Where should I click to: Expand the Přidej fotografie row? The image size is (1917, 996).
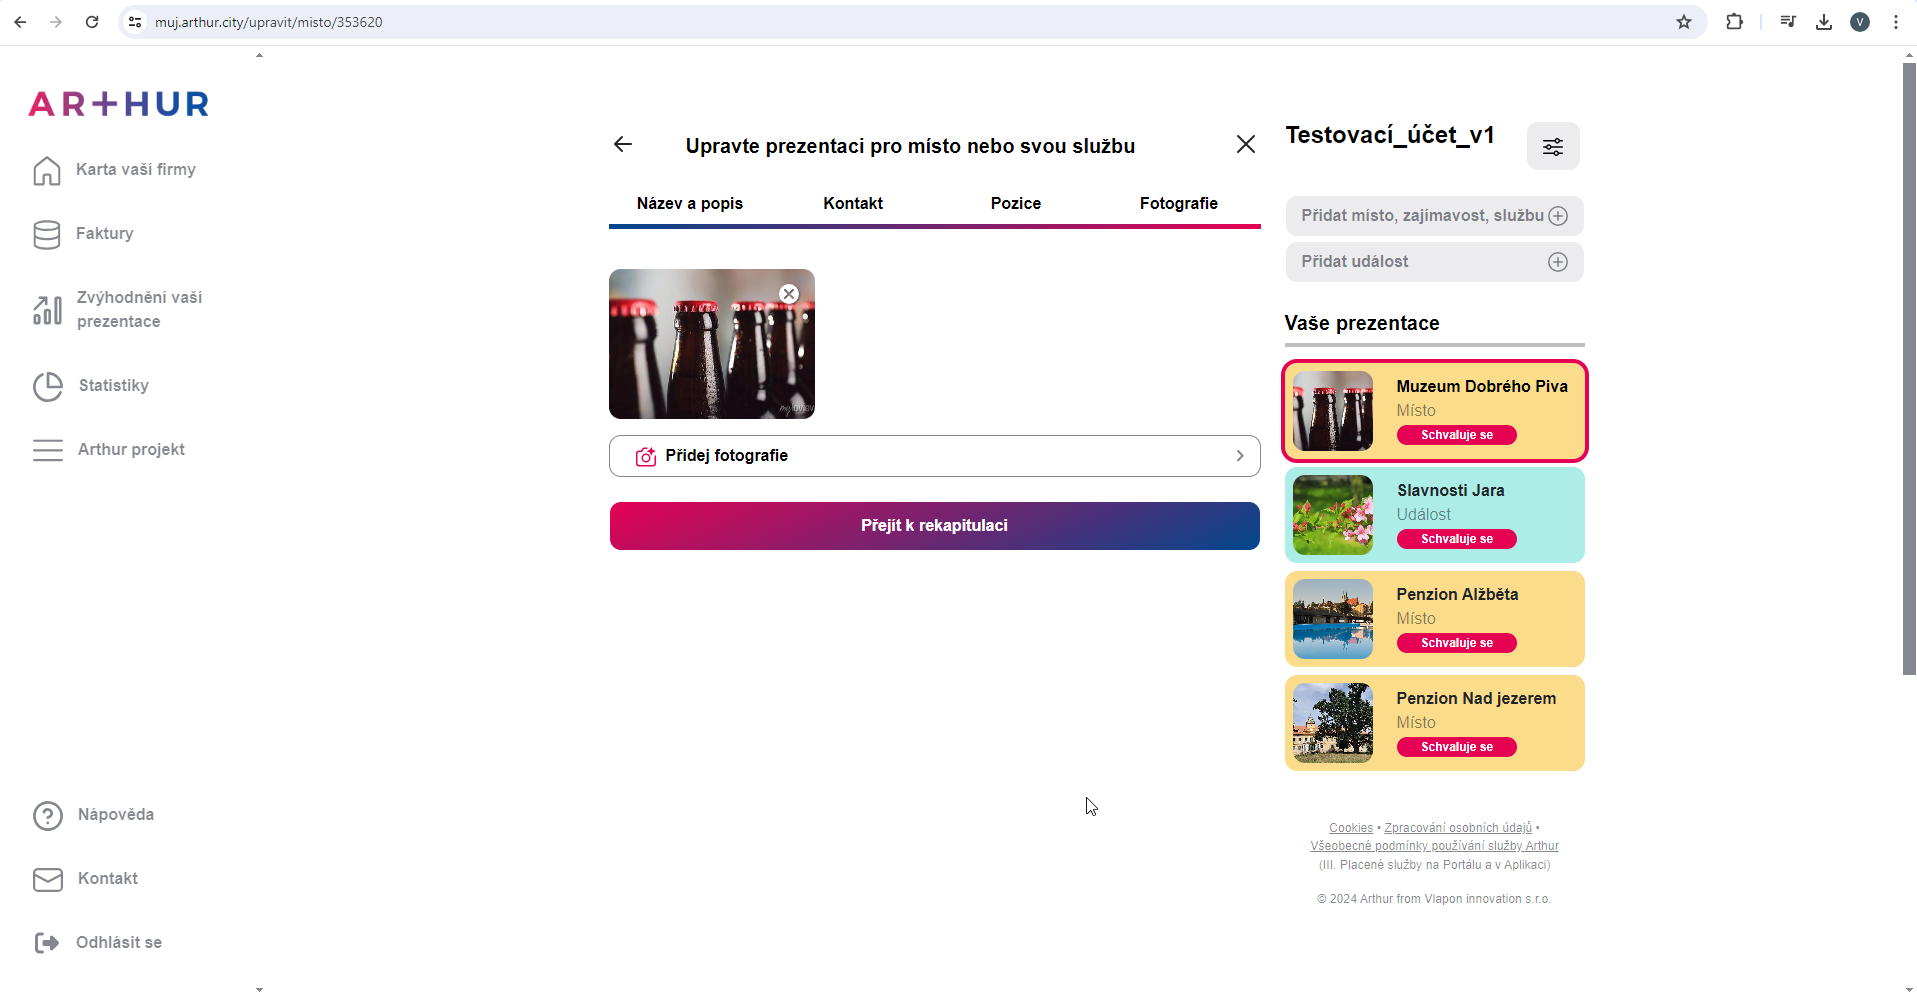[x=1239, y=456]
